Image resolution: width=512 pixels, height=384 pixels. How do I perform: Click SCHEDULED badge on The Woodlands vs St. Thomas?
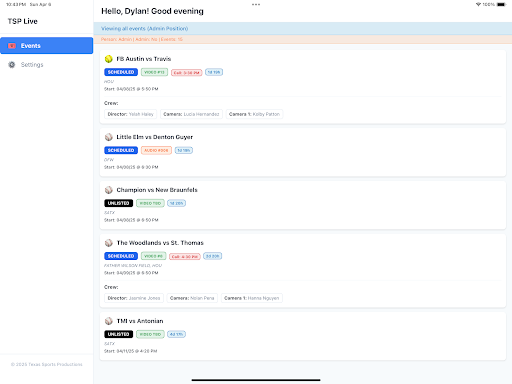click(x=121, y=256)
